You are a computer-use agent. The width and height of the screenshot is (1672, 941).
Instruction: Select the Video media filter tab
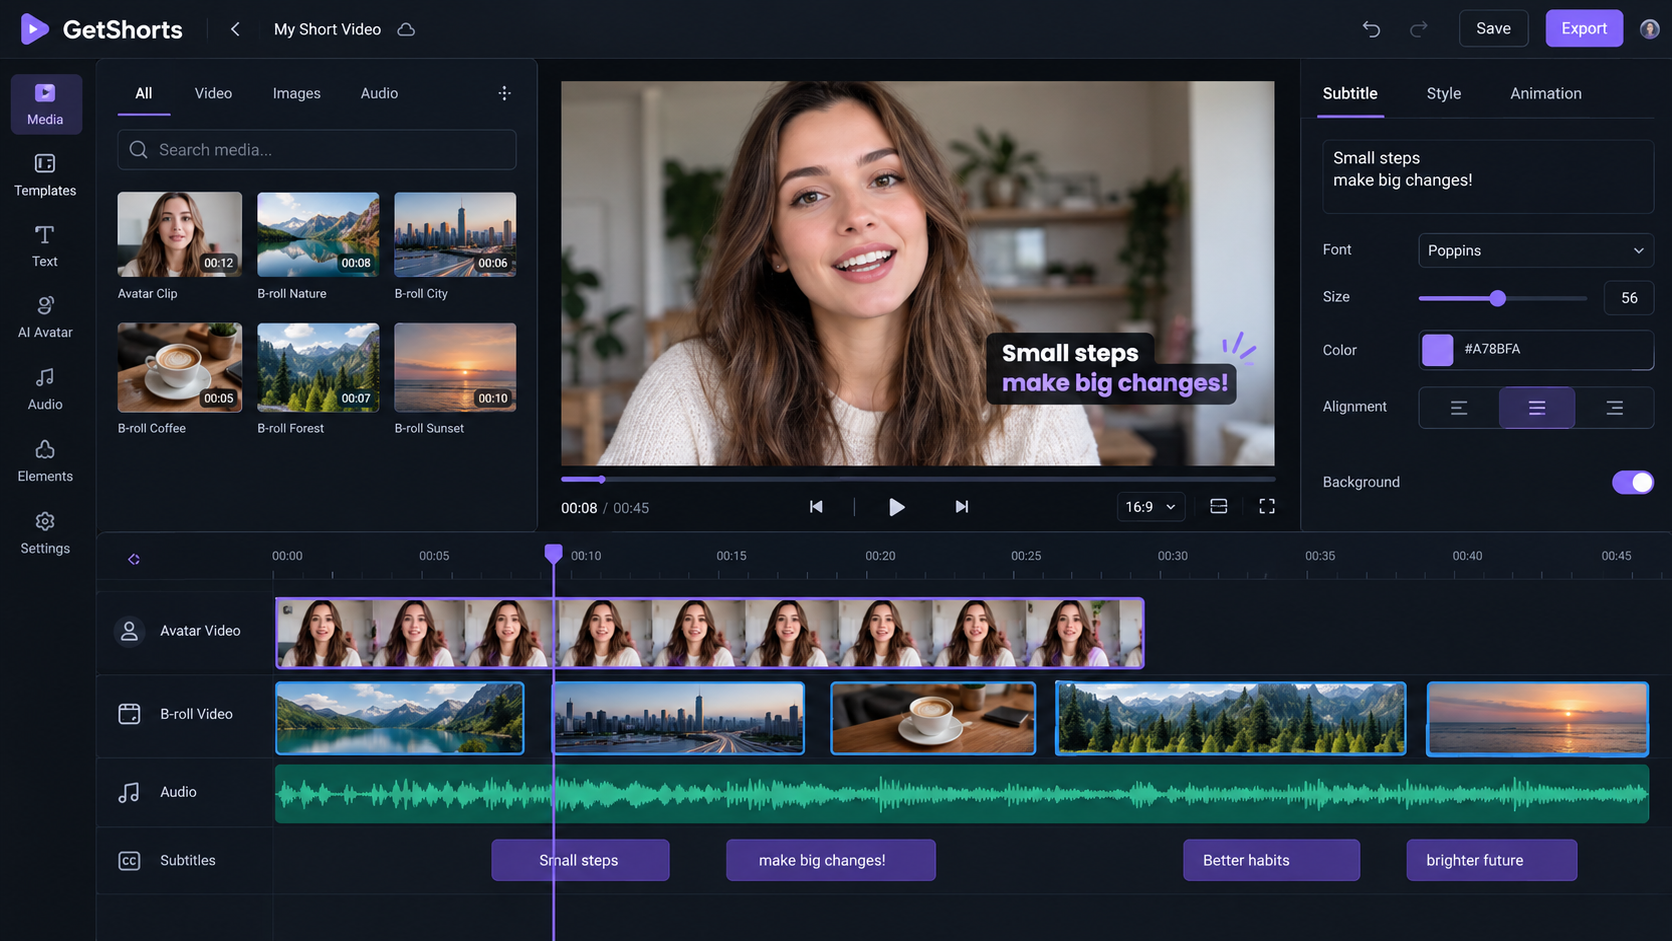point(213,93)
